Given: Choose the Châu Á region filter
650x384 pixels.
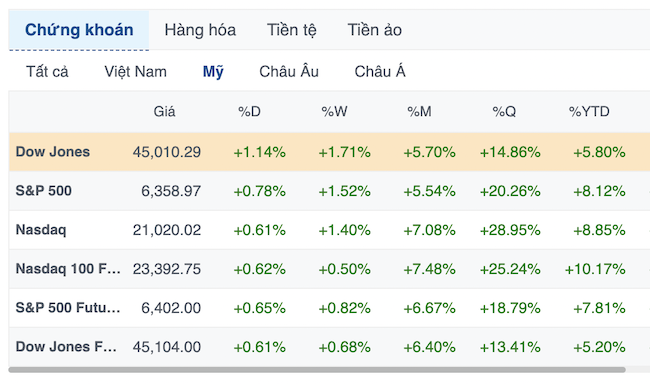Looking at the screenshot, I should coord(380,71).
